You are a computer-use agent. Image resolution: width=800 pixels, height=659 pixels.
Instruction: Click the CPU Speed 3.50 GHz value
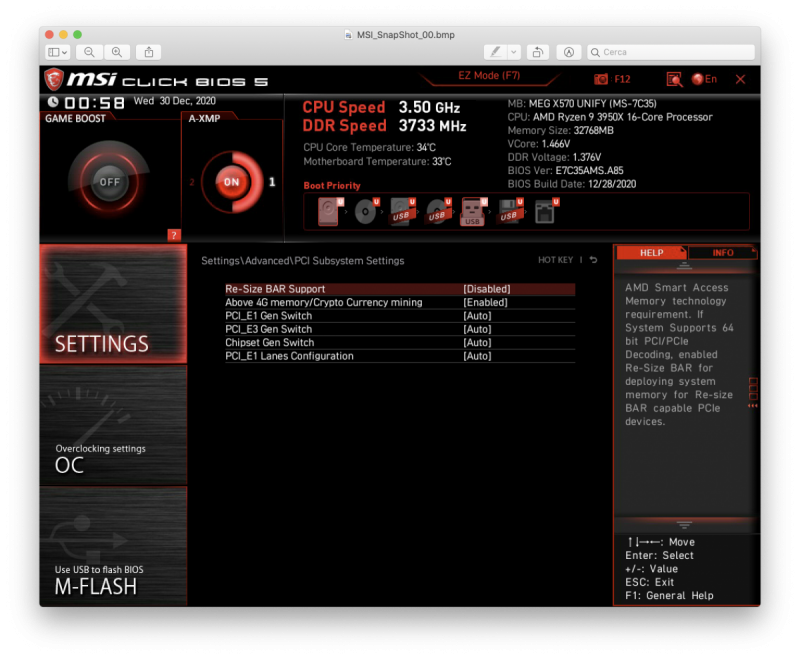pos(429,107)
